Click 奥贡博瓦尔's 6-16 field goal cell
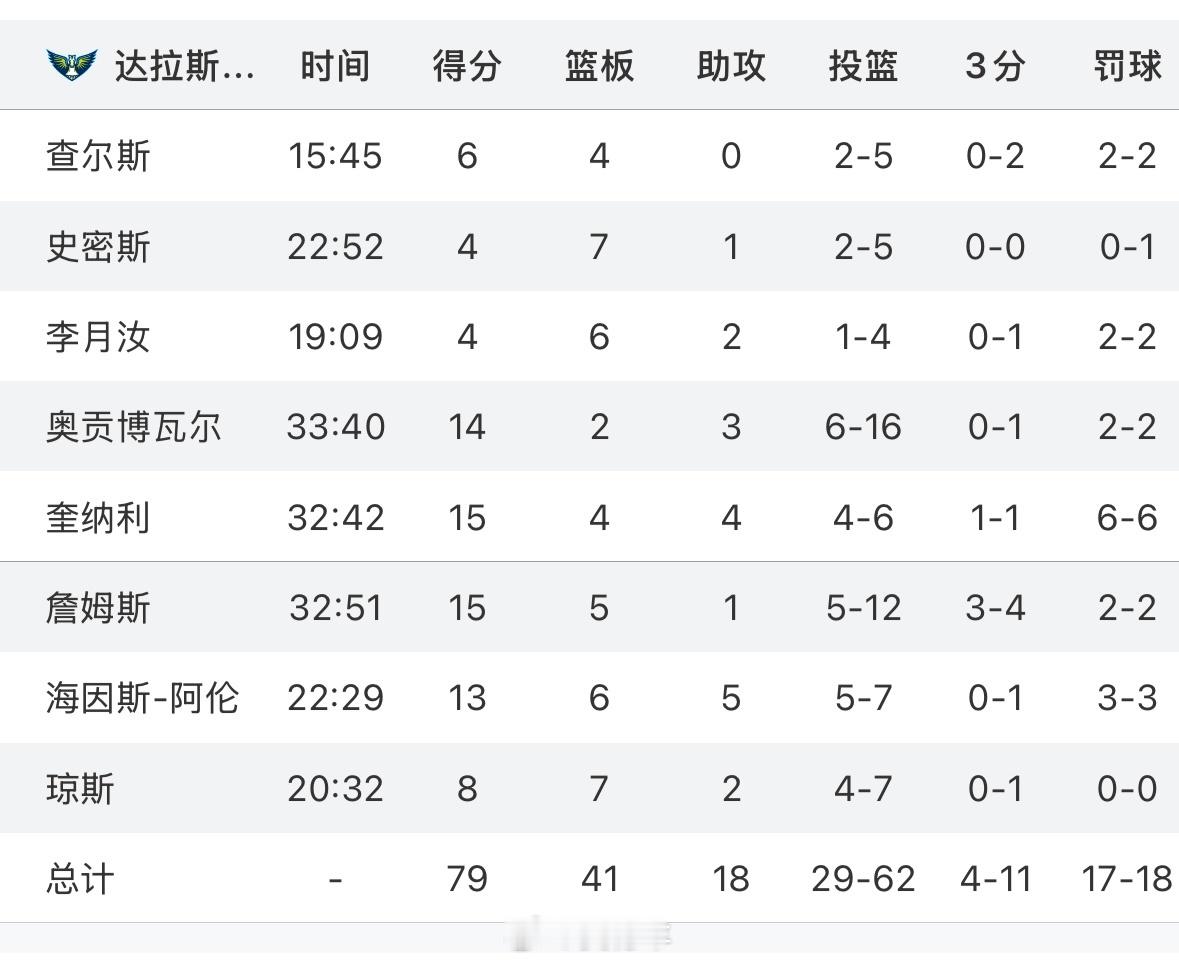Image resolution: width=1179 pixels, height=963 pixels. pos(863,427)
